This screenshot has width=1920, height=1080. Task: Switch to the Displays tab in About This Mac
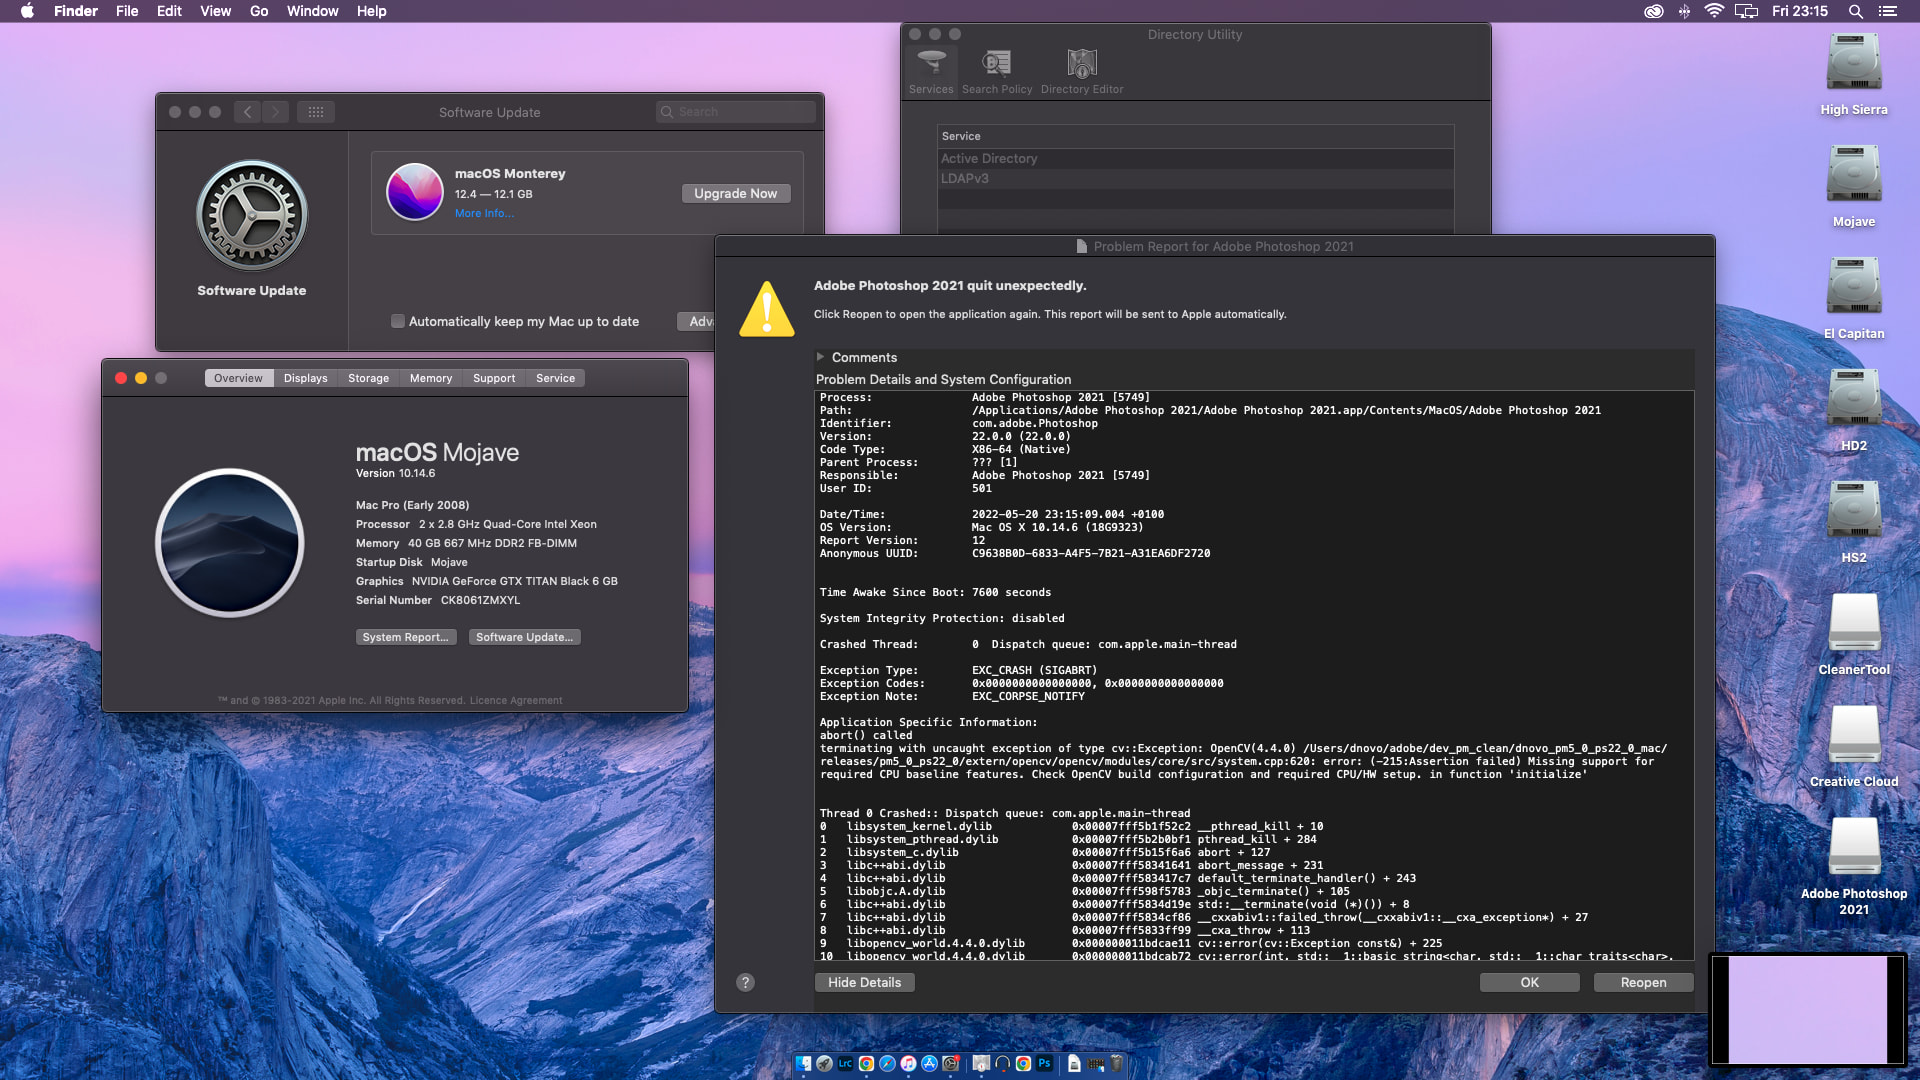(x=305, y=378)
